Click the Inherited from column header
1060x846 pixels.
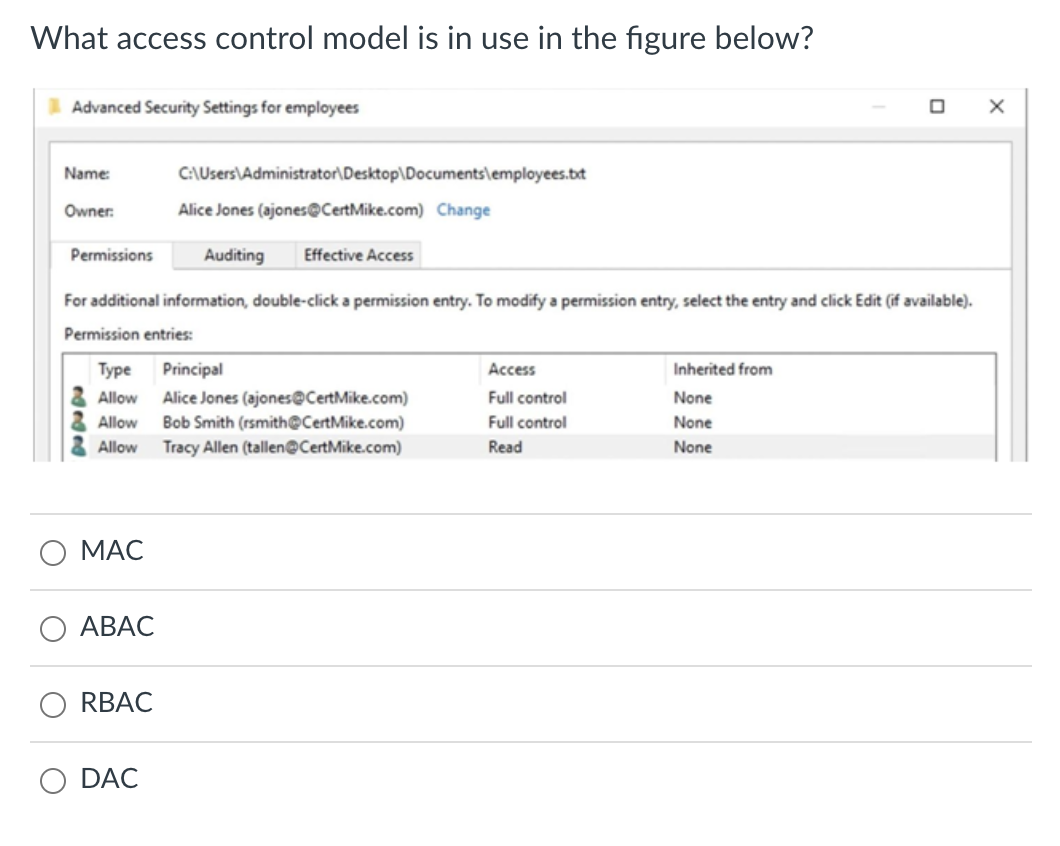click(722, 370)
